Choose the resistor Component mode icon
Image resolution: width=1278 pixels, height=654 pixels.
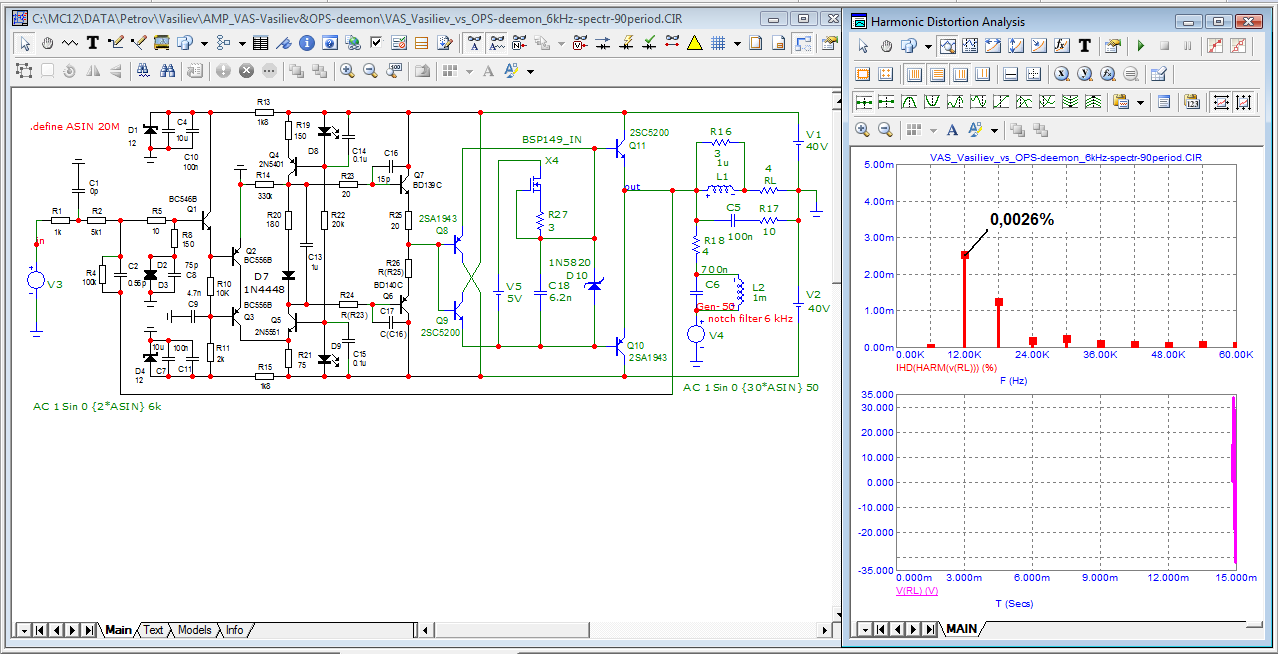pos(70,43)
